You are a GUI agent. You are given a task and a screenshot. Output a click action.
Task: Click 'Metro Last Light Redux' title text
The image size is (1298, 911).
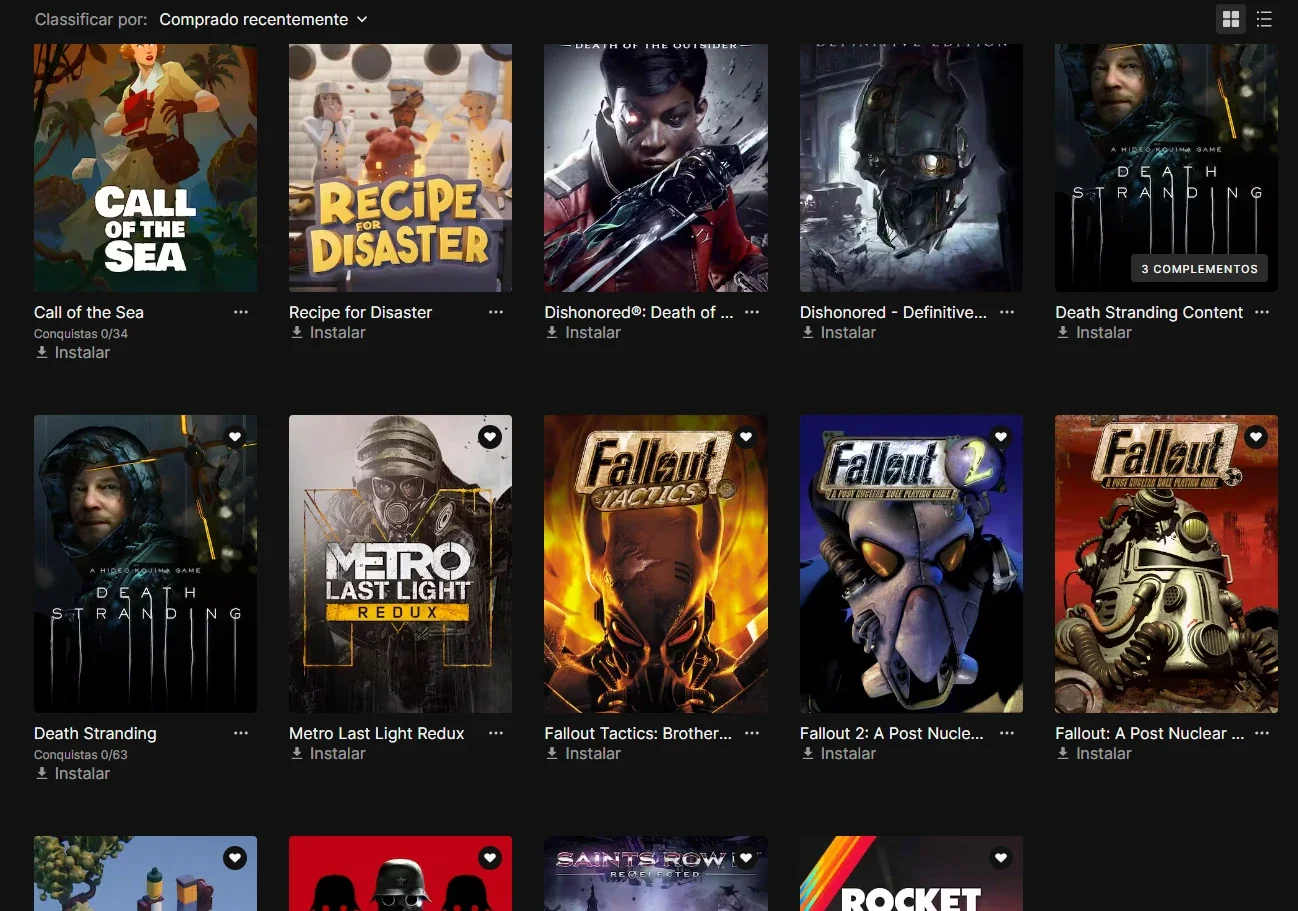(377, 733)
